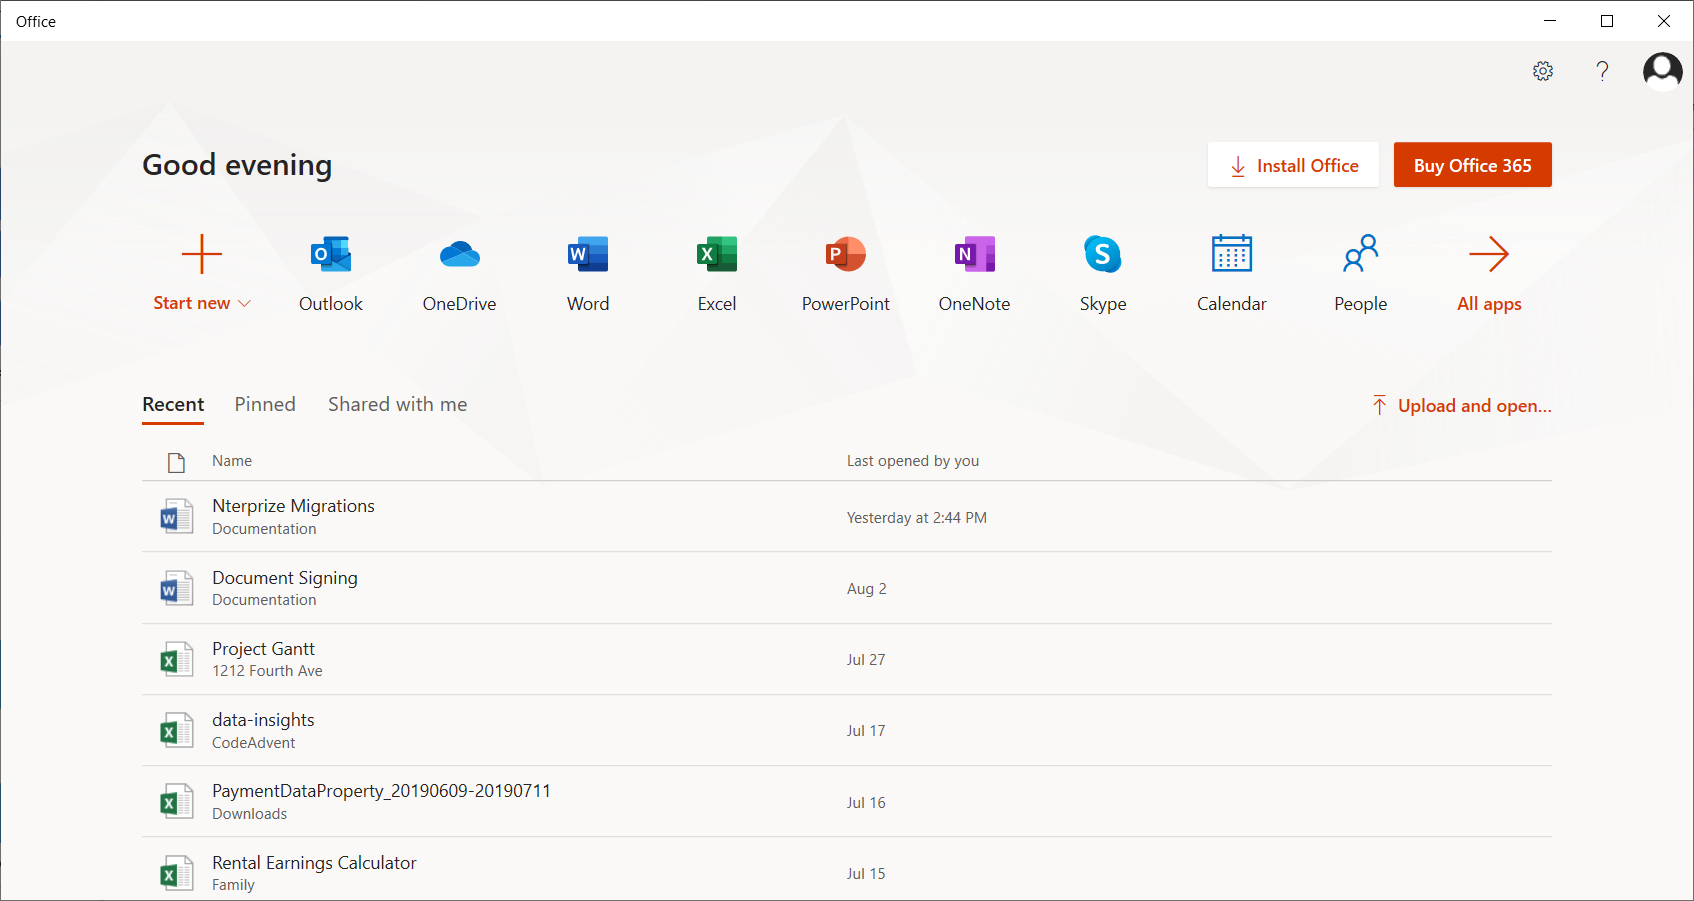This screenshot has height=901, width=1694.
Task: Launch the Excel app icon
Action: [717, 254]
